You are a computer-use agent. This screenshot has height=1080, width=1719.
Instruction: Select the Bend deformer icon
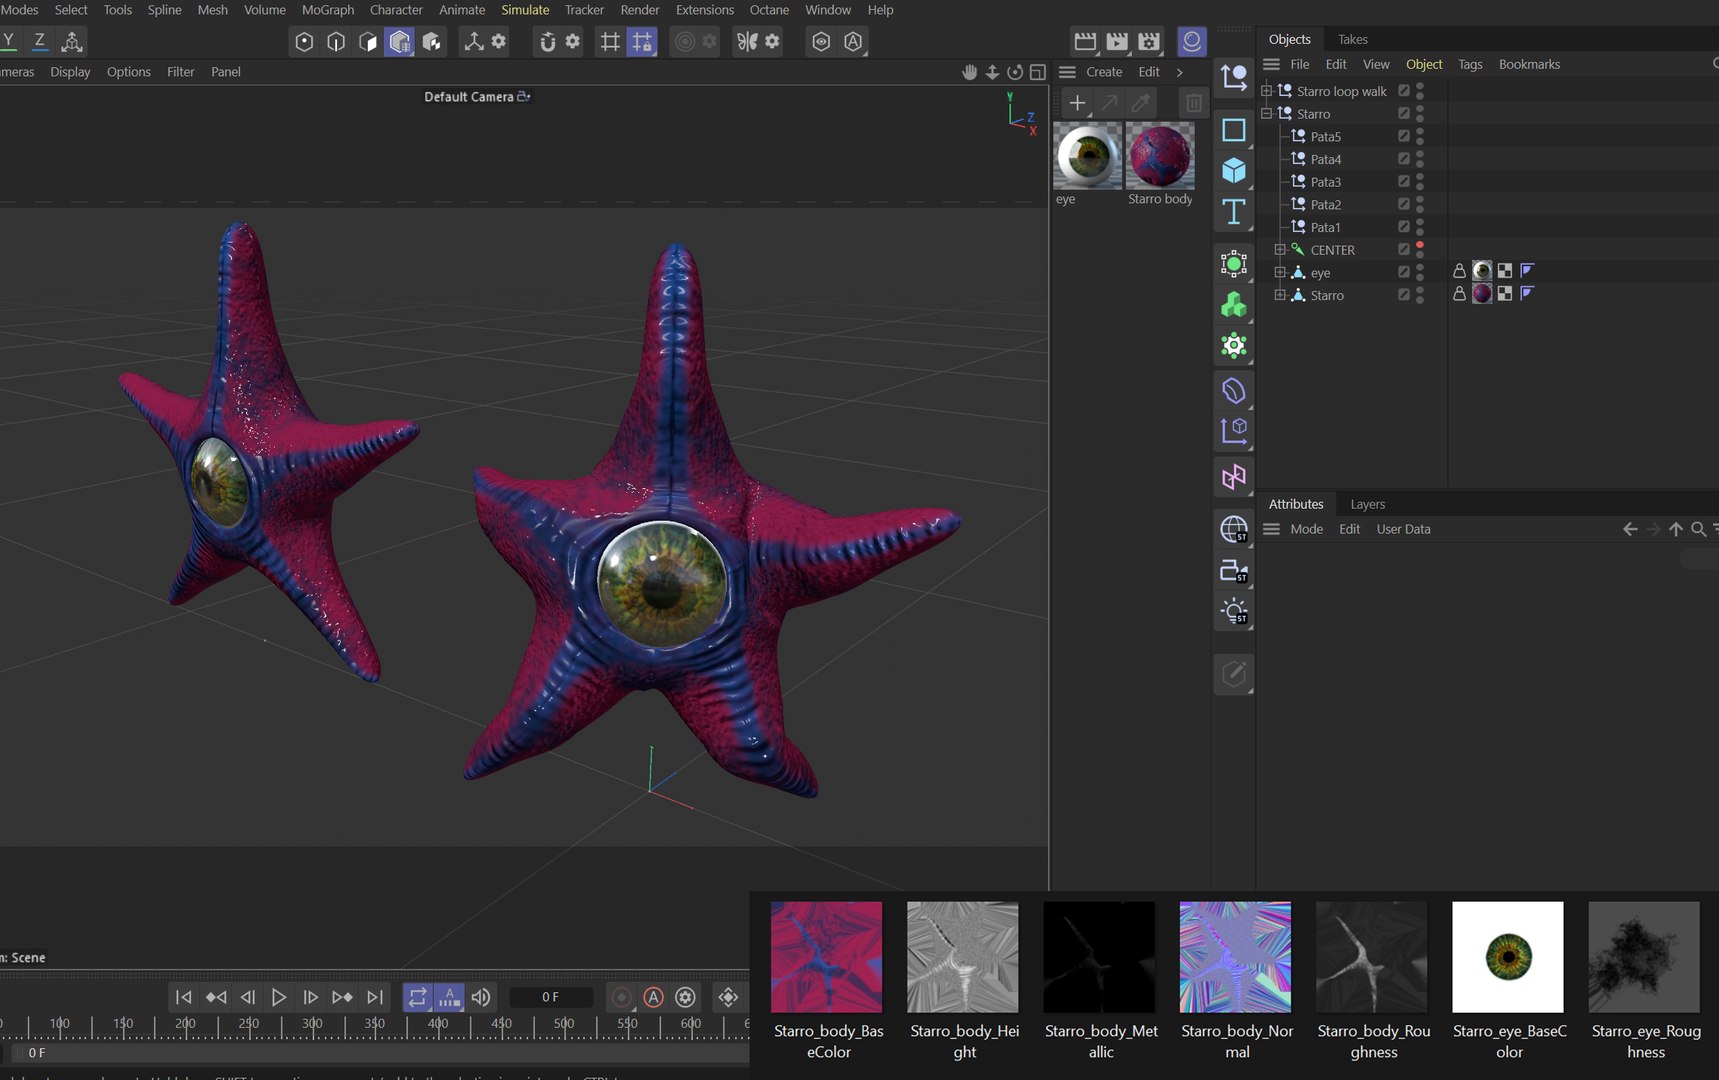(1234, 391)
